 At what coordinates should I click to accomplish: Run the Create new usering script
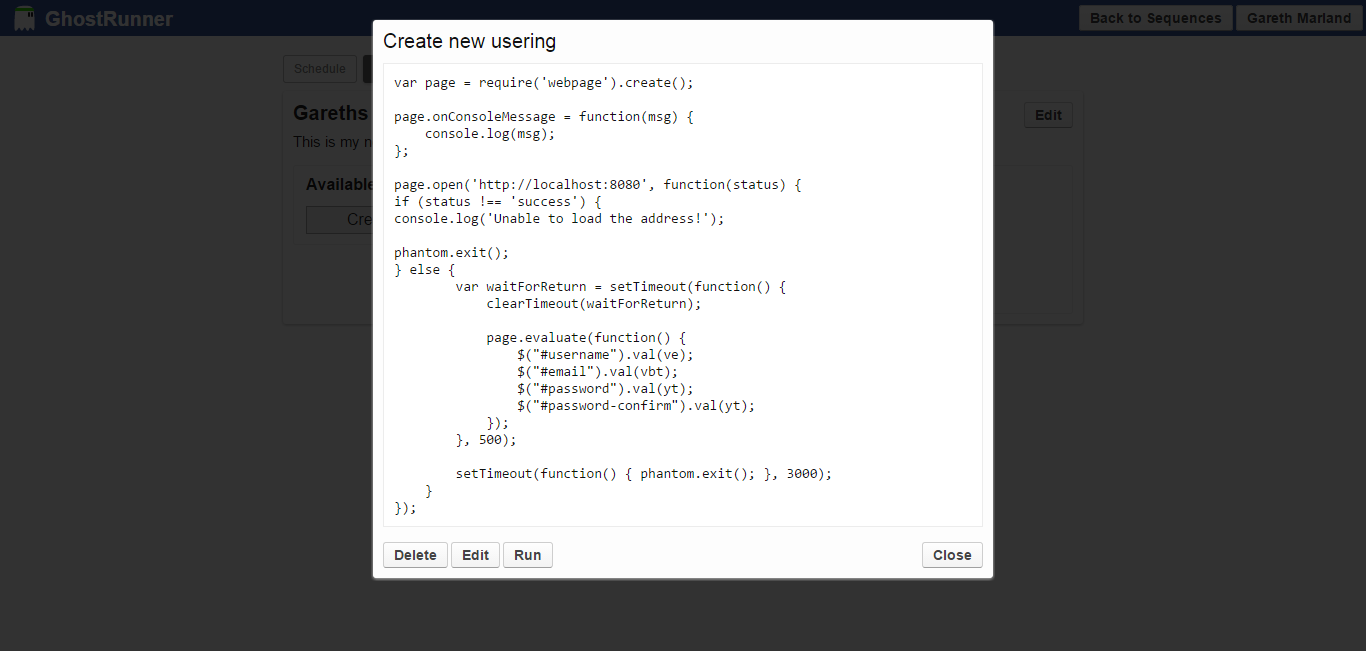click(528, 555)
